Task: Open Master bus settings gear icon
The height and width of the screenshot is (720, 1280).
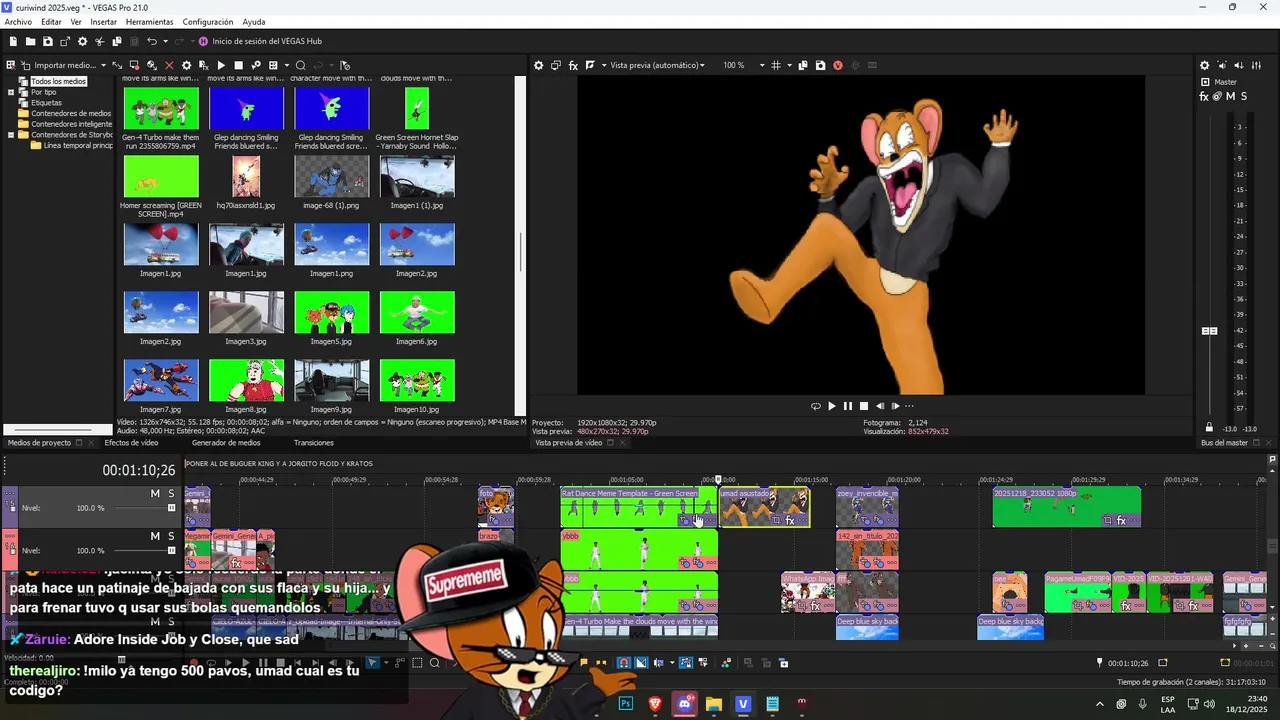Action: point(1204,65)
